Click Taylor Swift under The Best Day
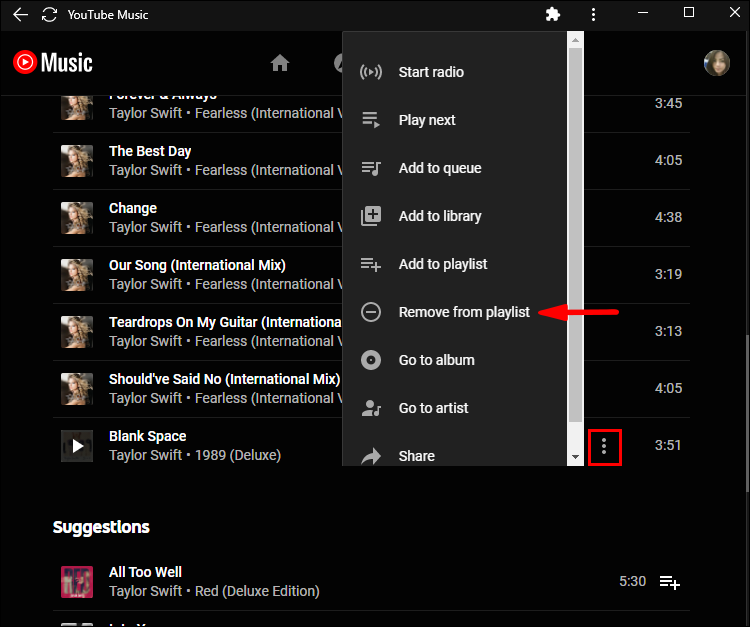This screenshot has width=750, height=627. 145,170
